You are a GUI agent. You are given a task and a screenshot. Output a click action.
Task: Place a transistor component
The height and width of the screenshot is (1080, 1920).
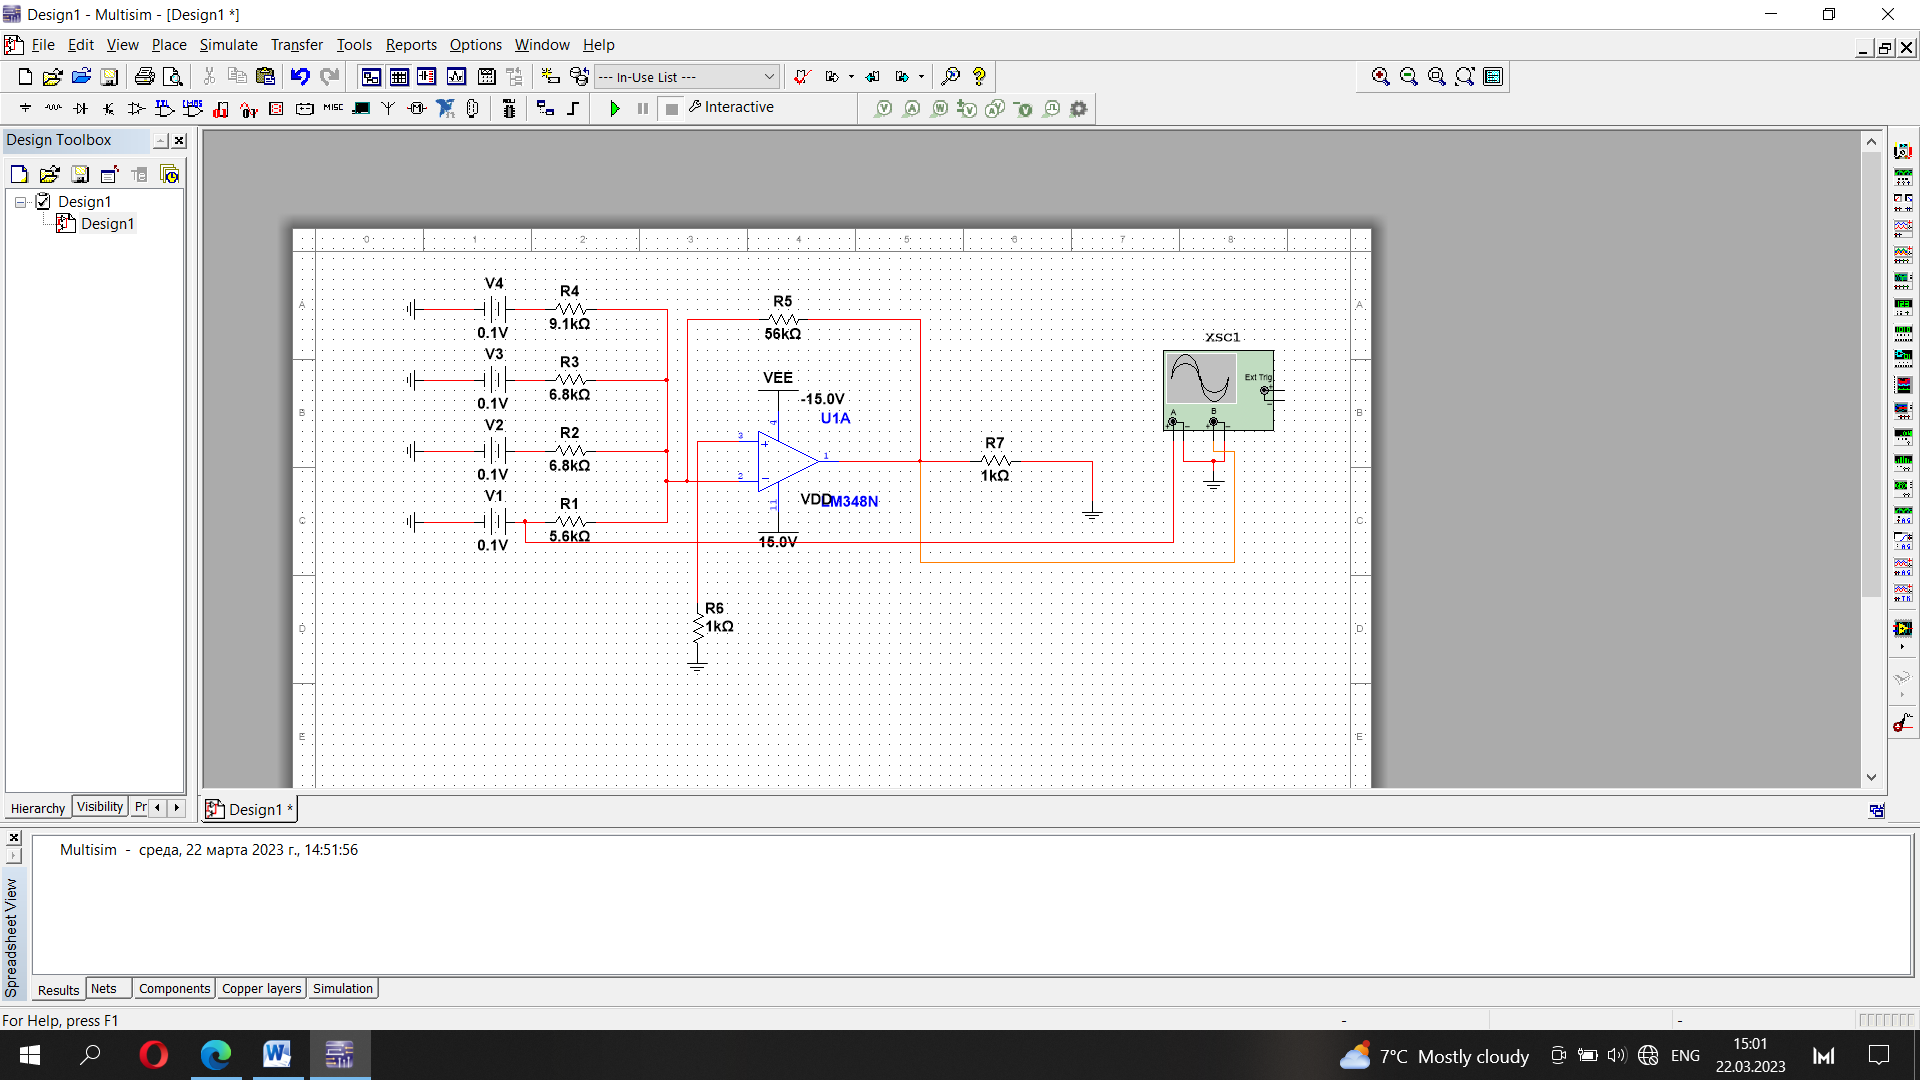tap(109, 108)
